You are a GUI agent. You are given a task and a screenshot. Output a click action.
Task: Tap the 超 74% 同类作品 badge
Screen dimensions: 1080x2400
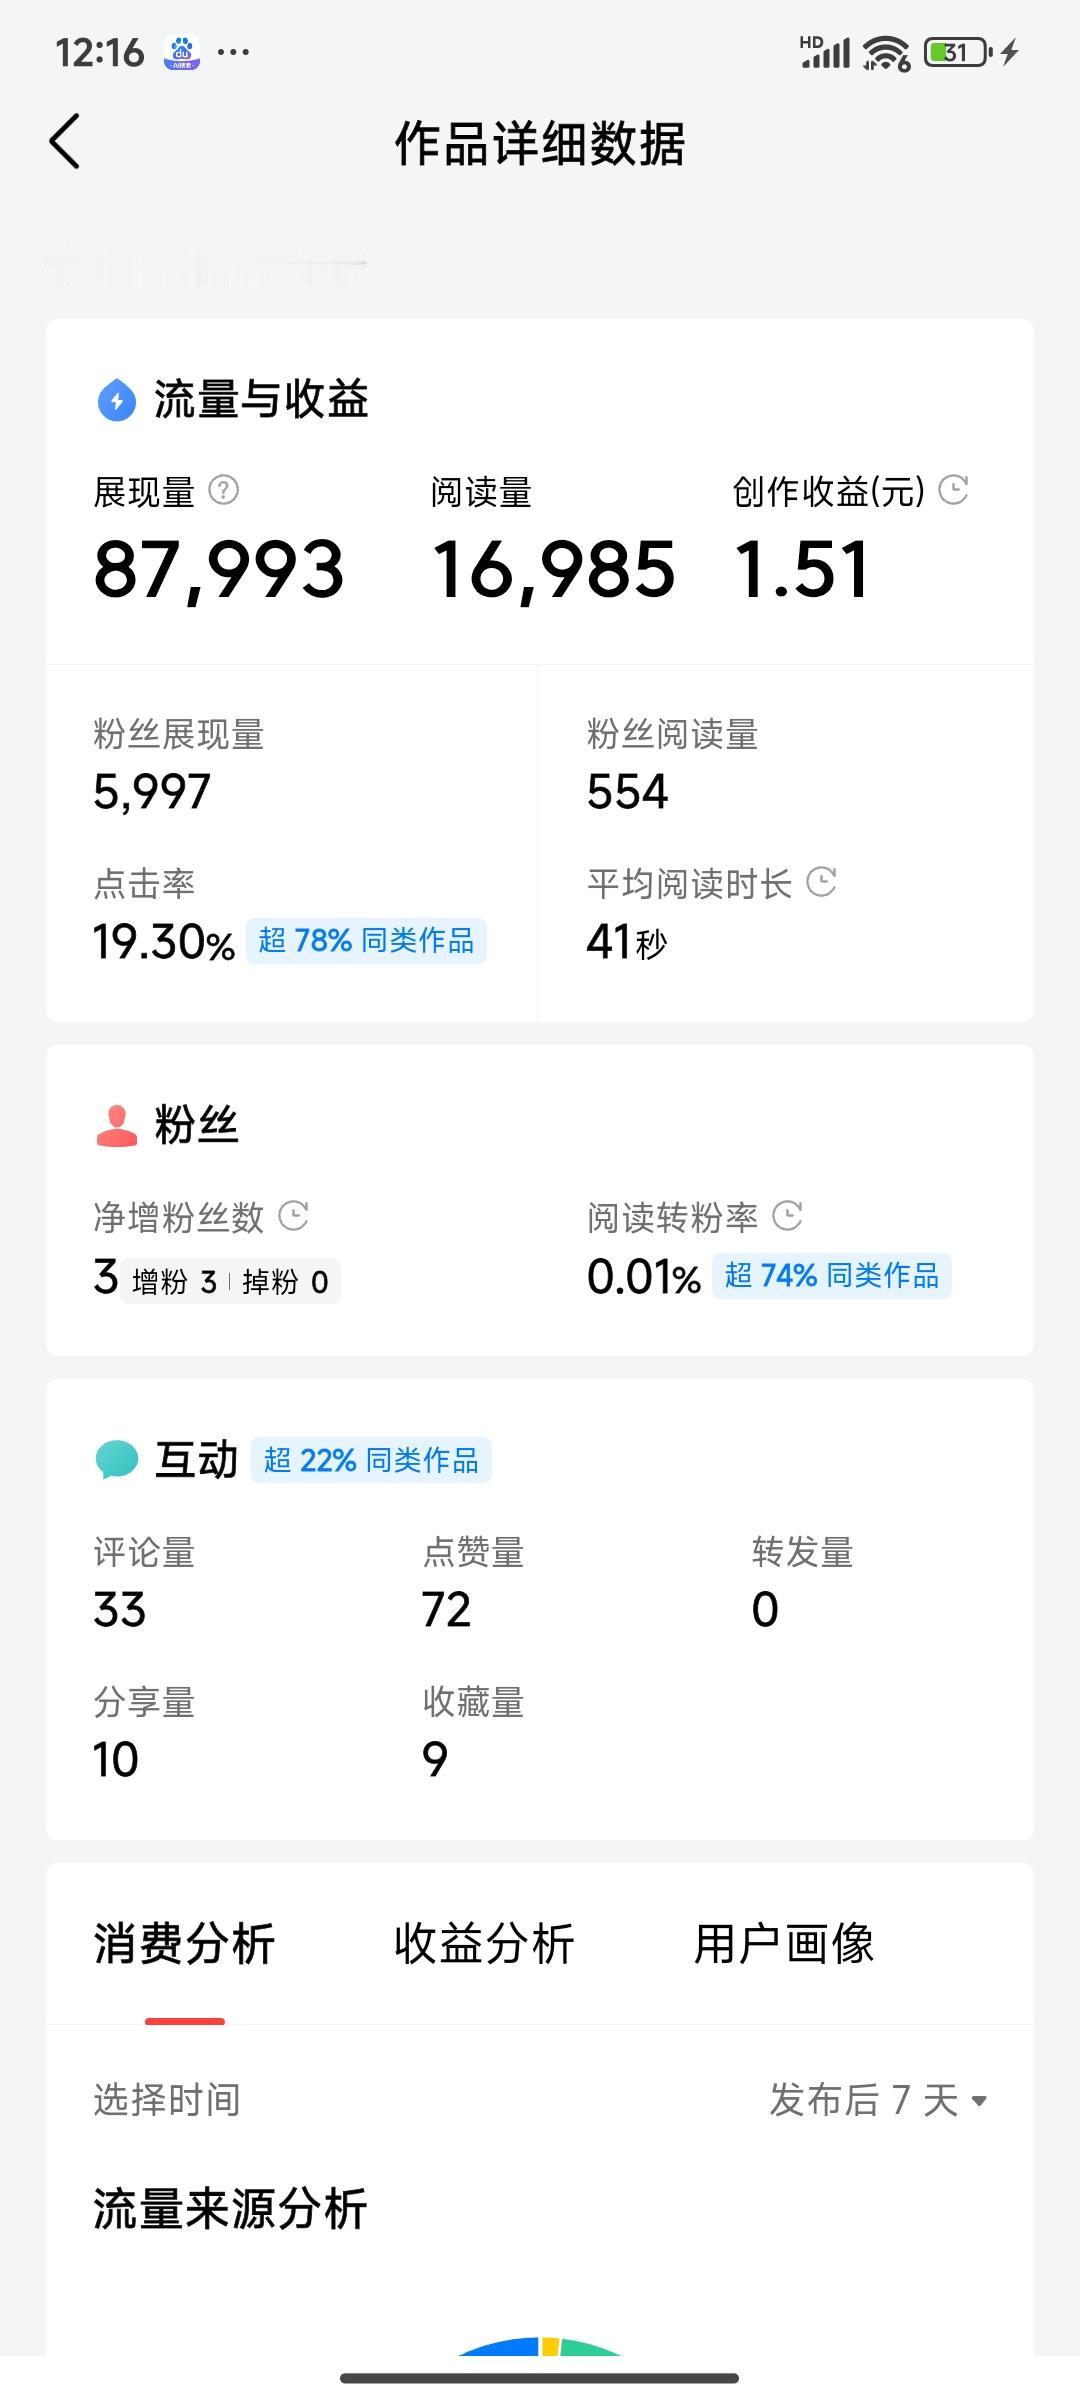(831, 1276)
